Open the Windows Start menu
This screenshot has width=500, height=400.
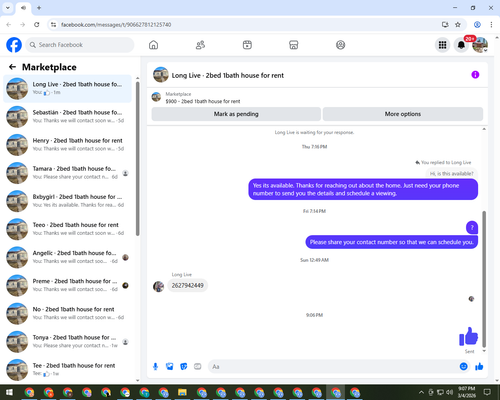pos(9,392)
